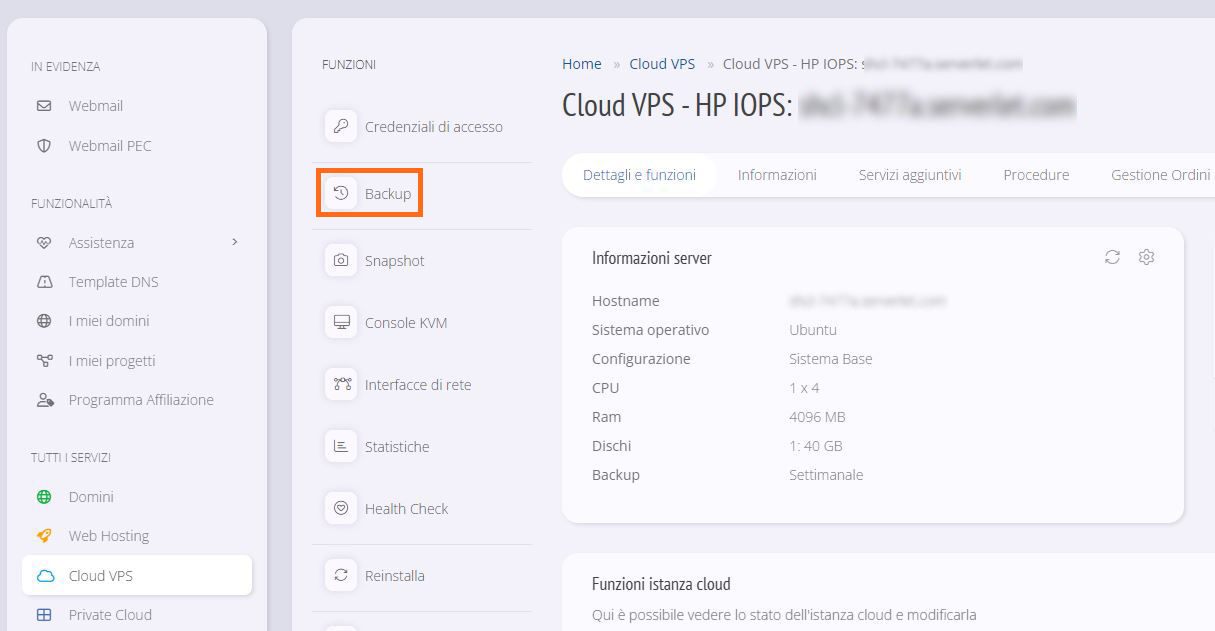Click the green Domini globe icon

44,497
